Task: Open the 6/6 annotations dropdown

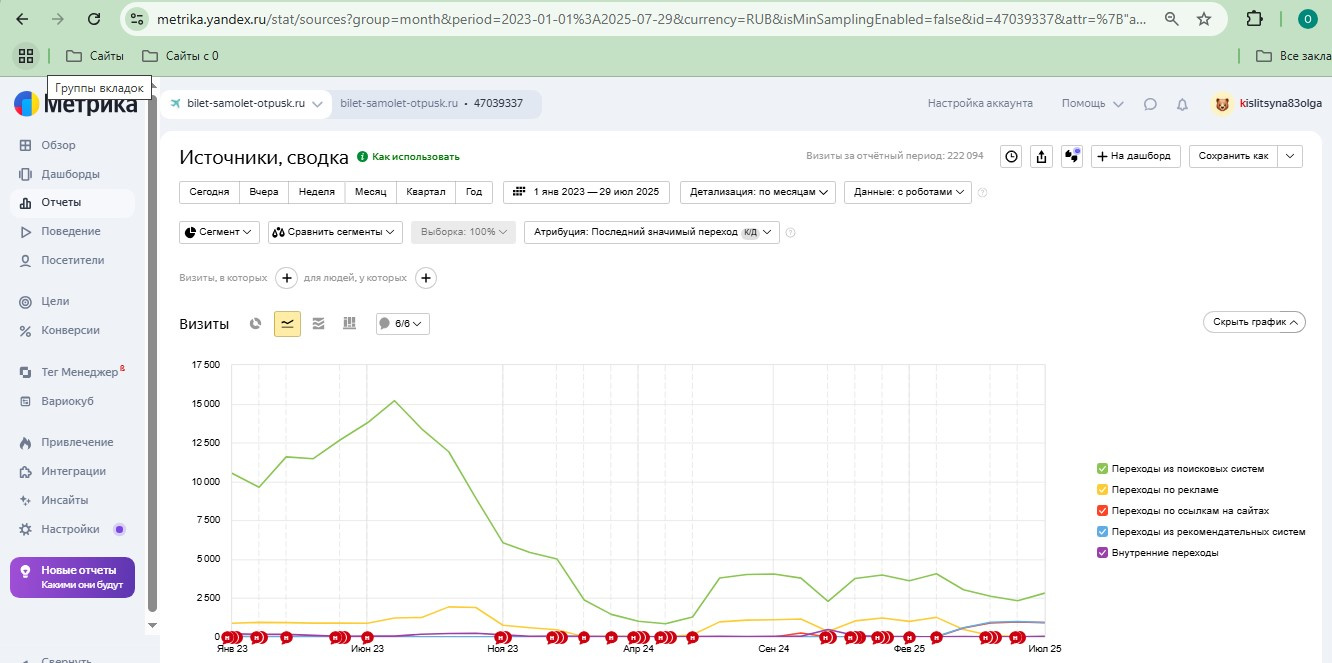Action: click(x=403, y=323)
